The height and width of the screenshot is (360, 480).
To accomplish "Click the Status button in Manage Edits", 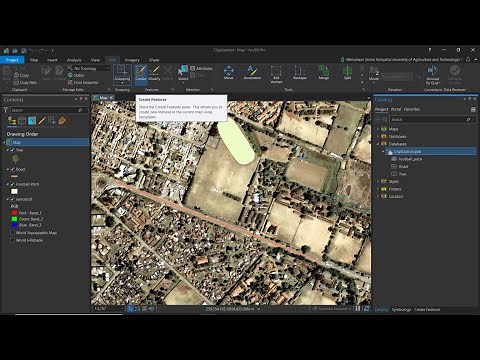I will coord(76,75).
